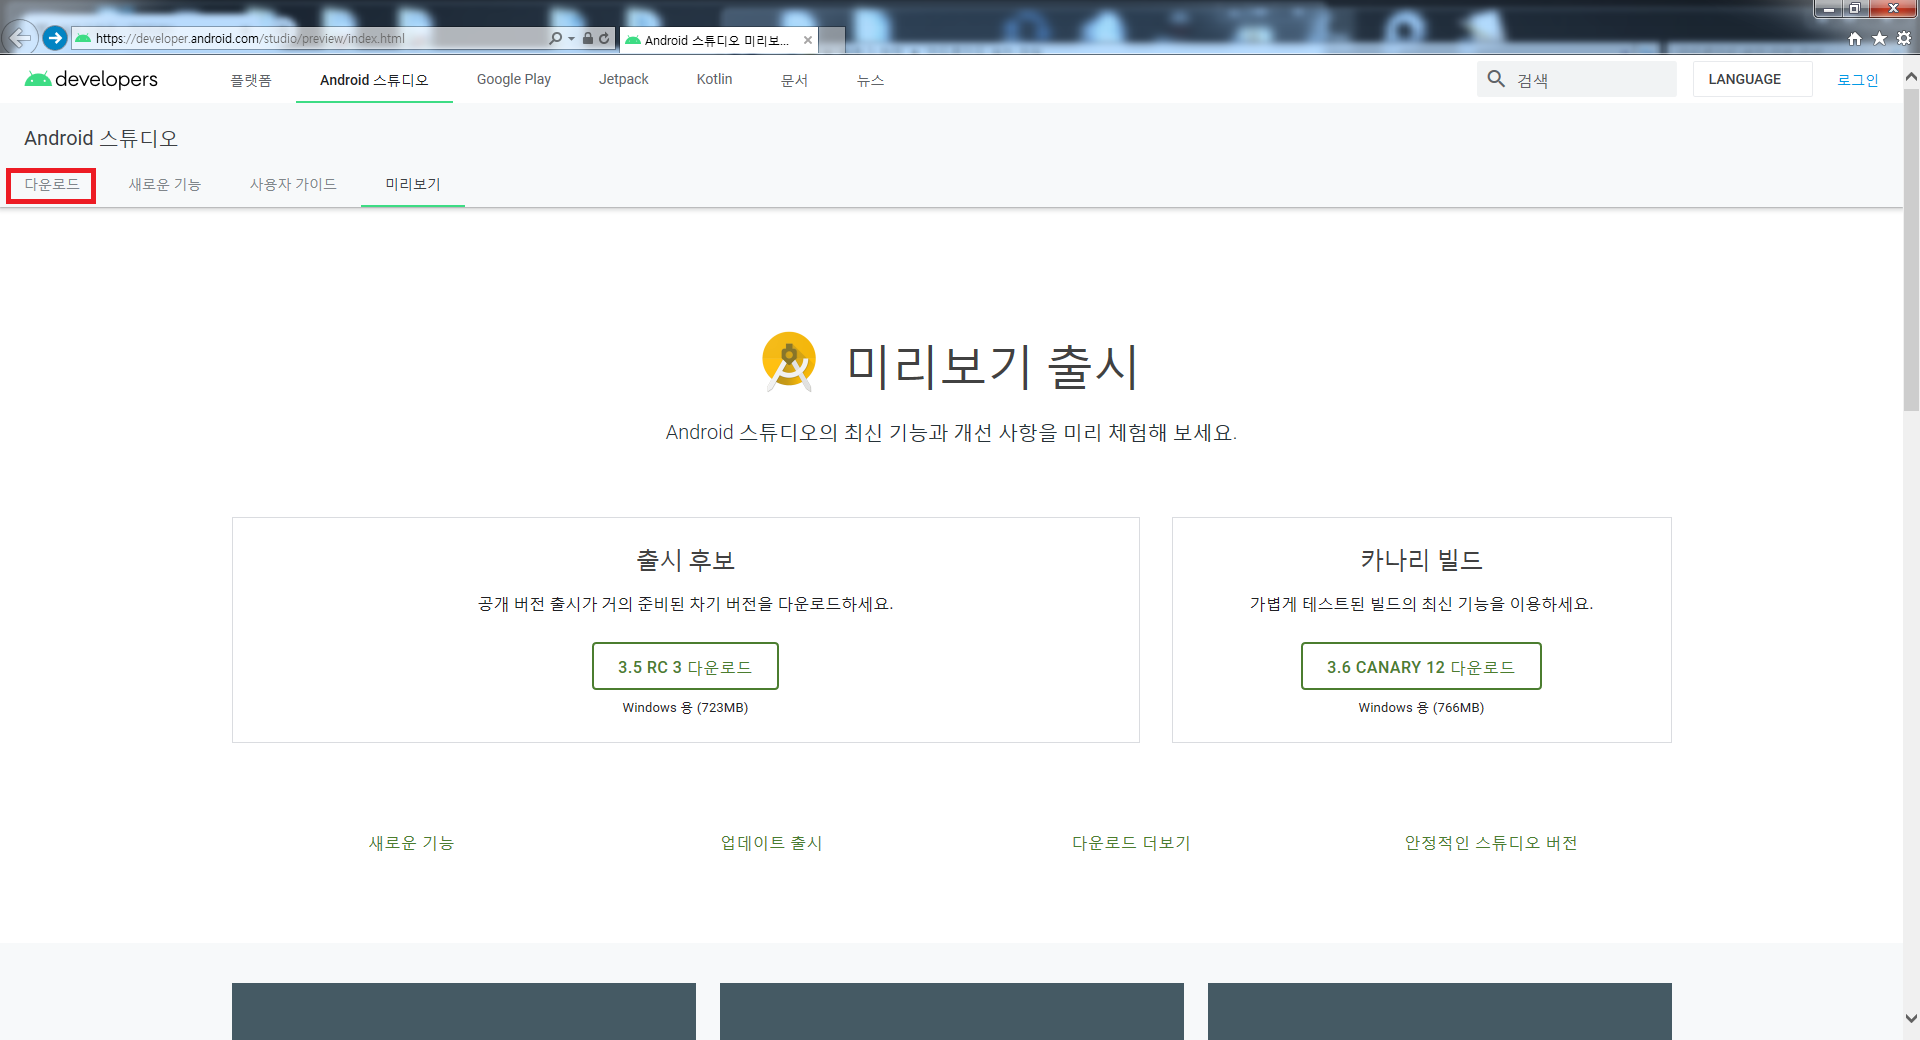This screenshot has height=1040, width=1920.
Task: Click the 3.5 RC 3 다운로드 button
Action: [685, 666]
